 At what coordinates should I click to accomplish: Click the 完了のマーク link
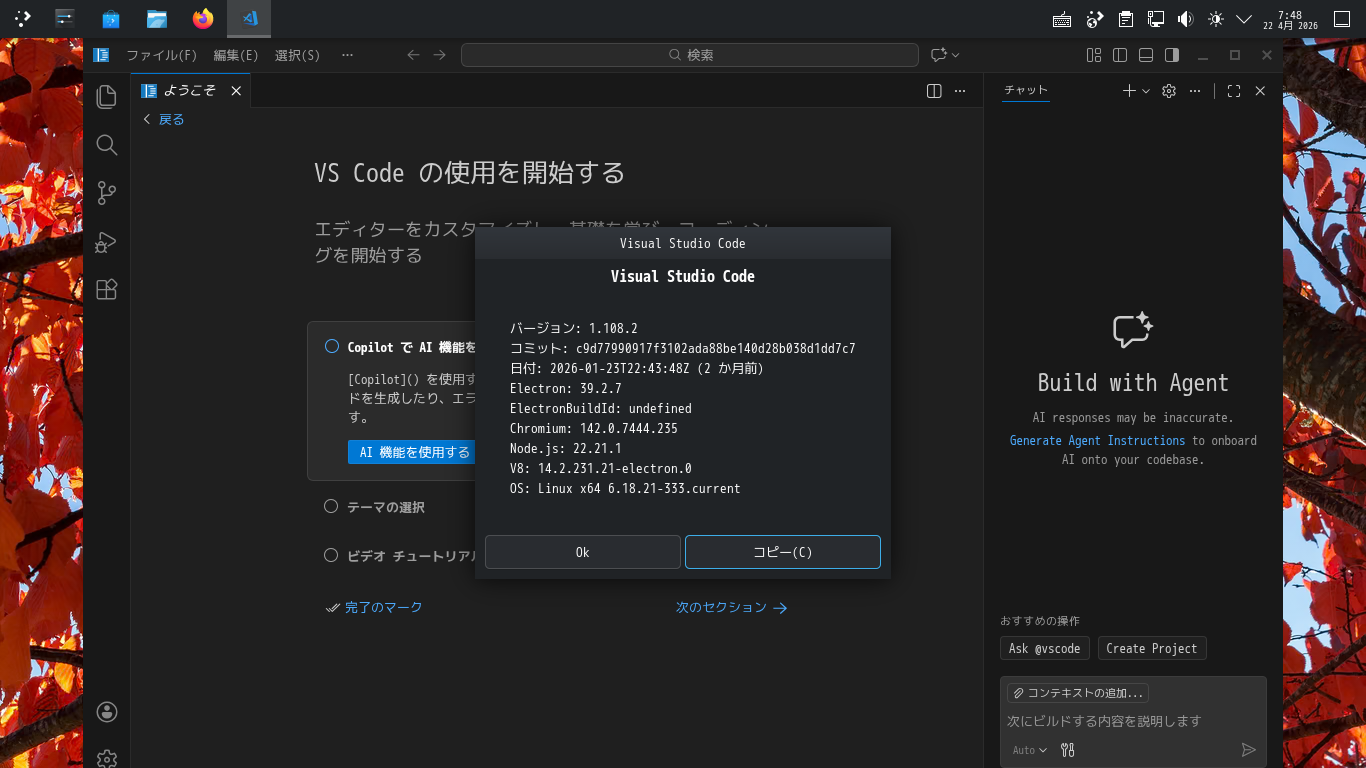(374, 607)
